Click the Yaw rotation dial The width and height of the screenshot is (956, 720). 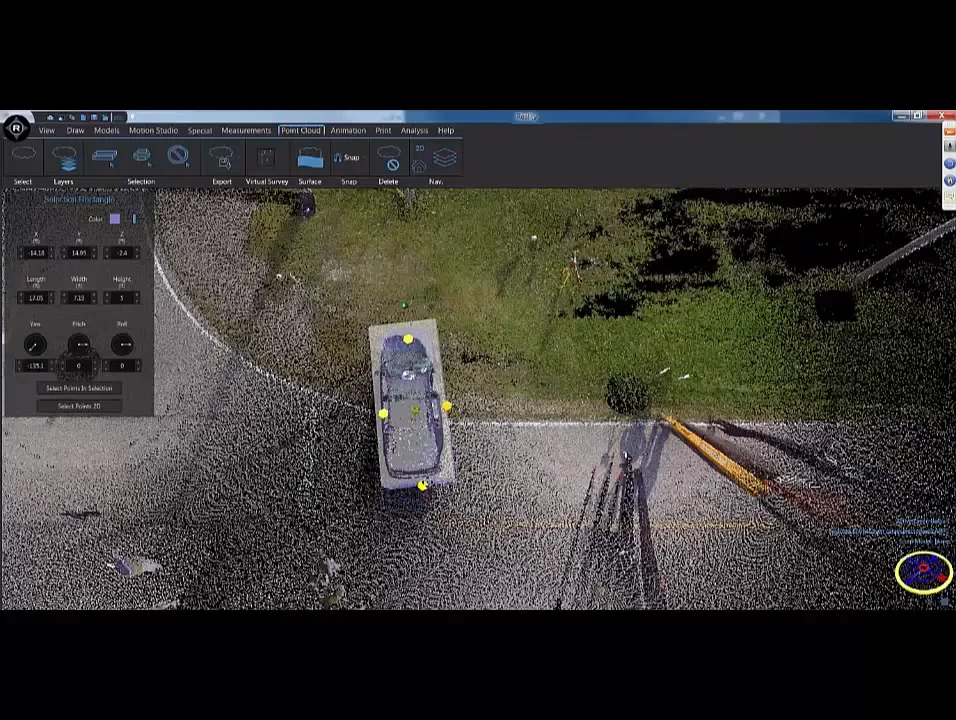(x=35, y=345)
